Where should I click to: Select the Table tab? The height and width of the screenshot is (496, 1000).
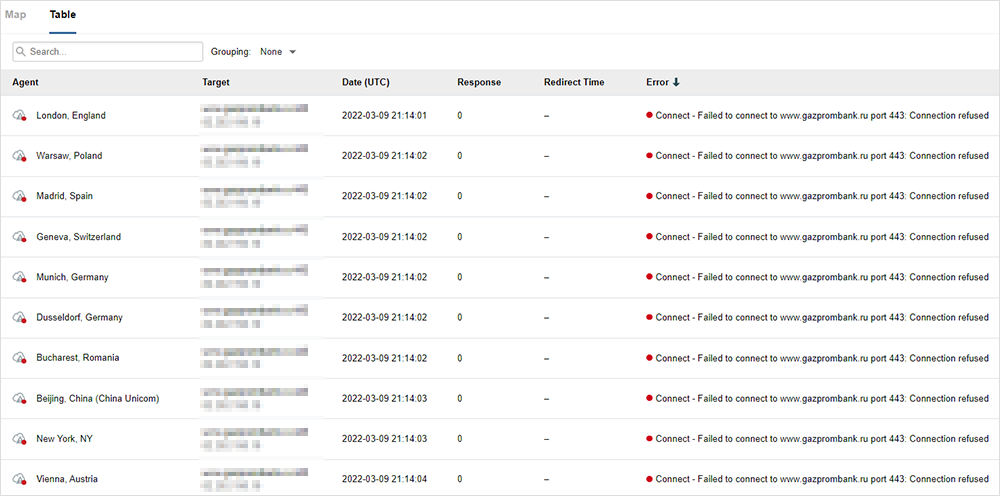click(x=62, y=15)
